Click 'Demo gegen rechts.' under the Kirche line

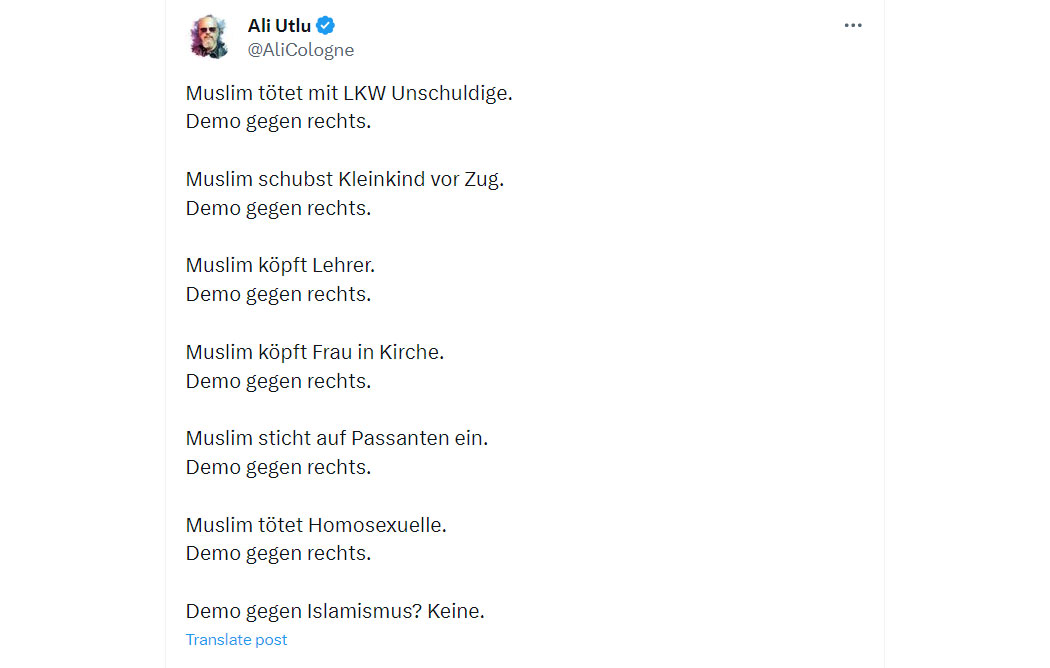click(278, 382)
